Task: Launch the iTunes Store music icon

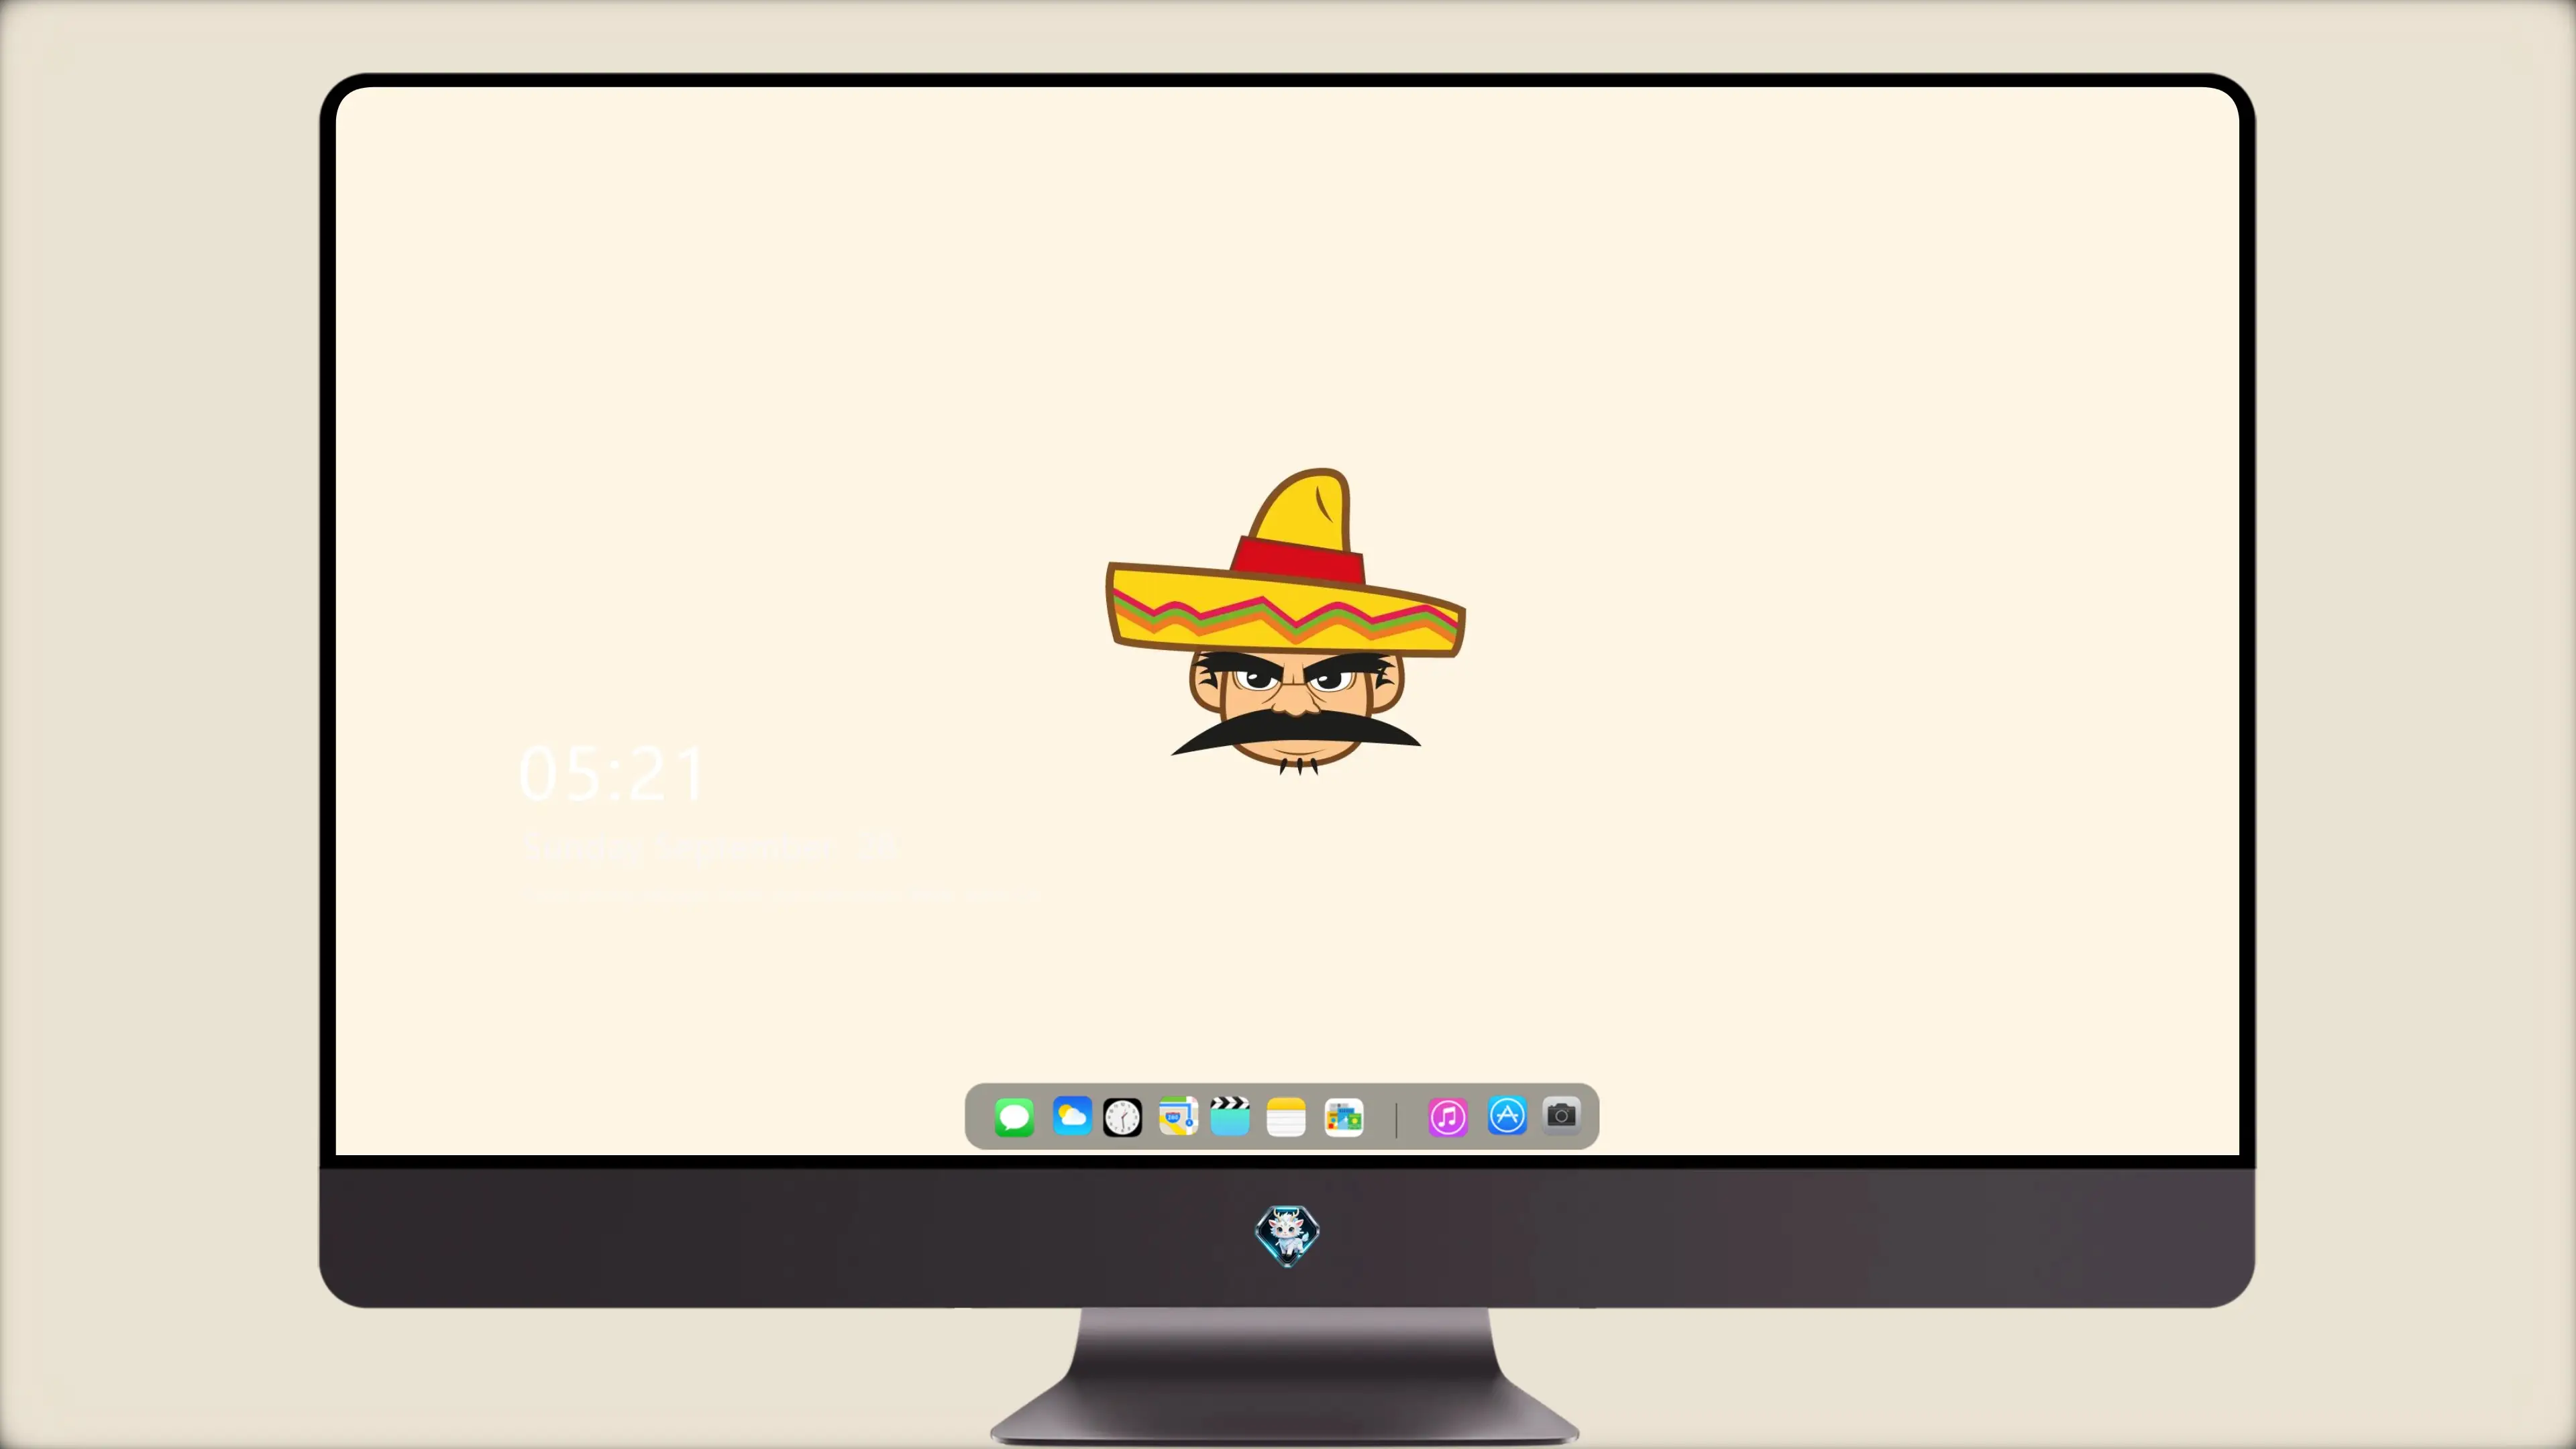Action: [x=1448, y=1117]
